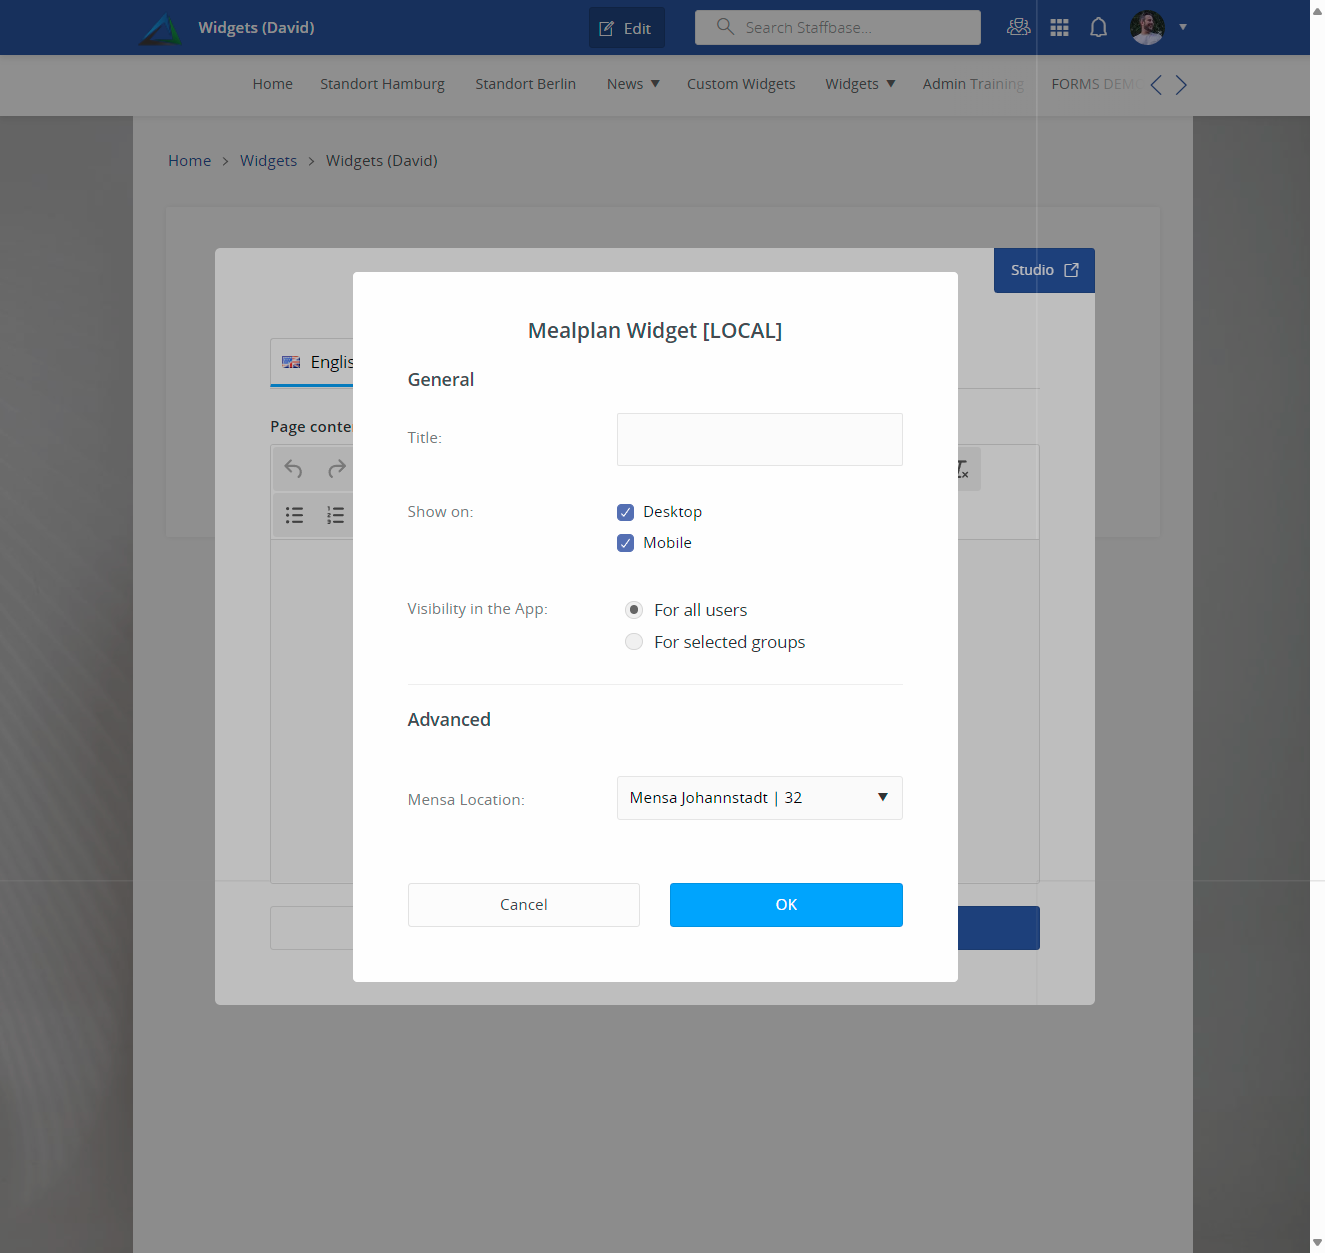This screenshot has height=1253, width=1325.
Task: Uncheck the Desktop checkbox
Action: [625, 511]
